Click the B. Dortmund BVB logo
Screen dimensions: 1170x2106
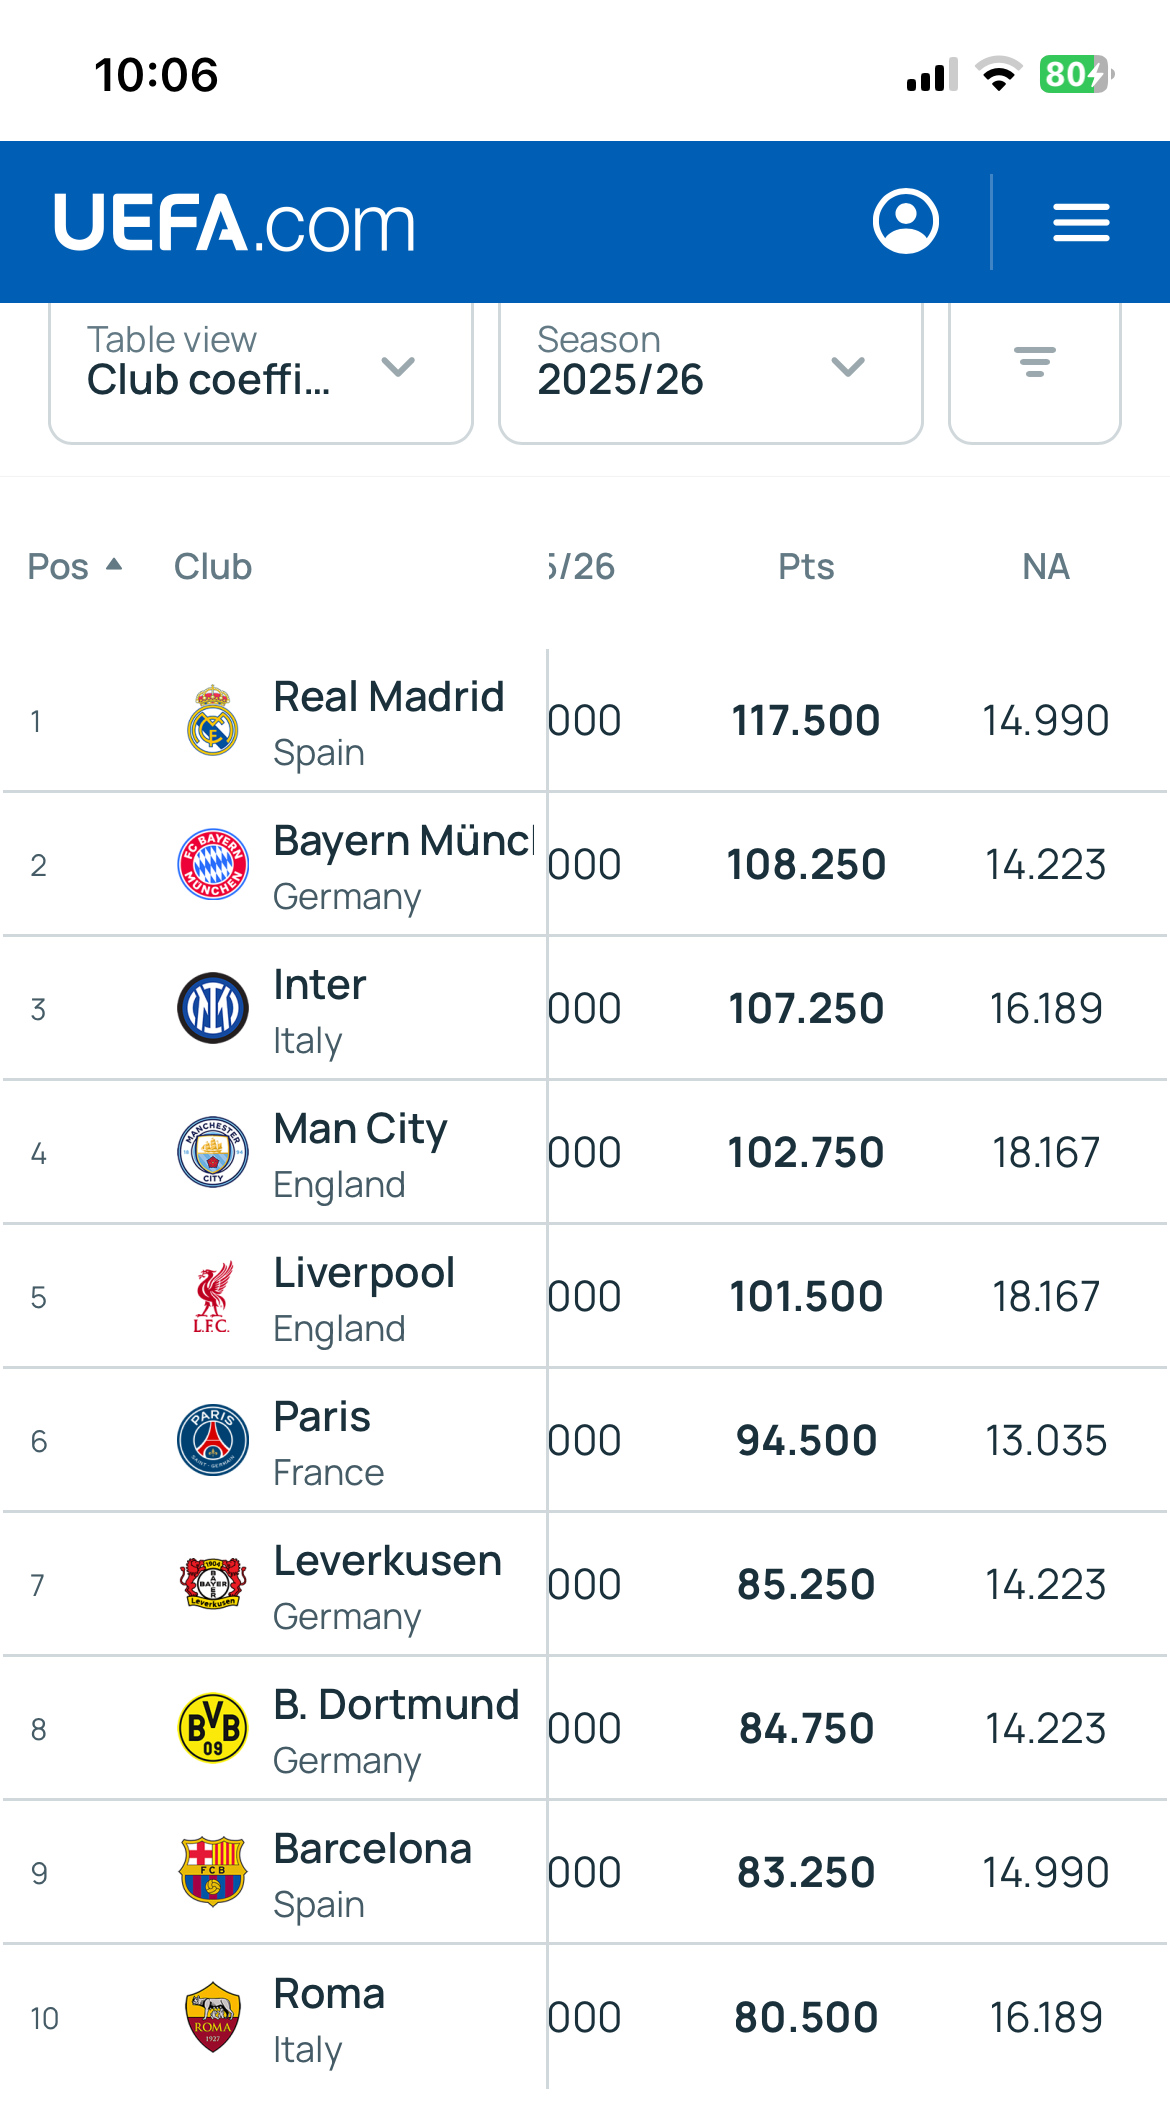tap(213, 1728)
